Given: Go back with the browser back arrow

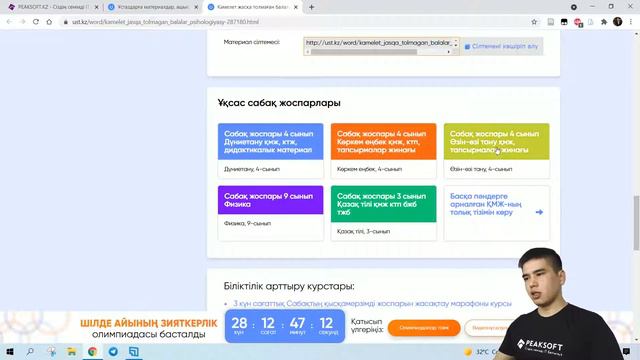Looking at the screenshot, I should 9,22.
